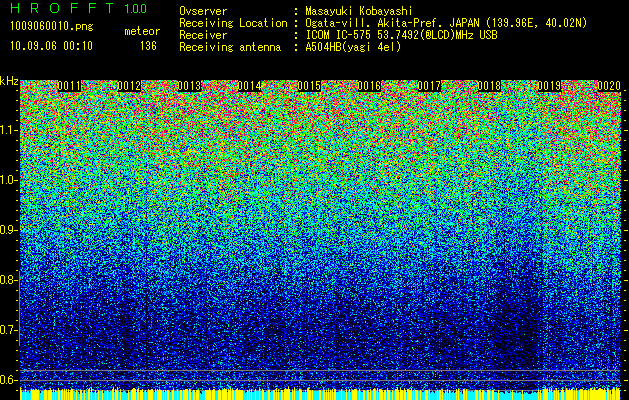Click the 0014 time marker
Viewport: 629px width, 400px height.
[x=249, y=86]
